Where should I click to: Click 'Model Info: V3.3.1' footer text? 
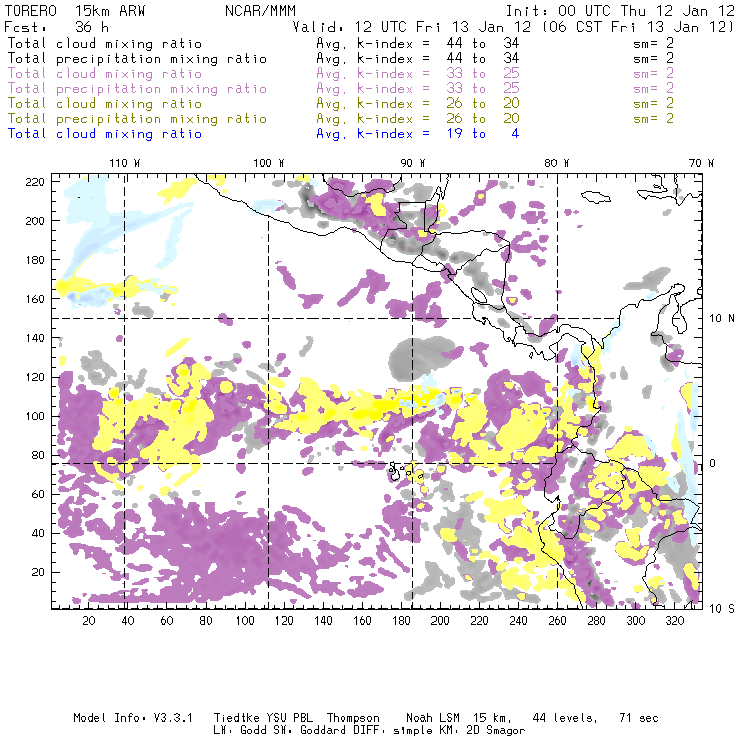133,718
